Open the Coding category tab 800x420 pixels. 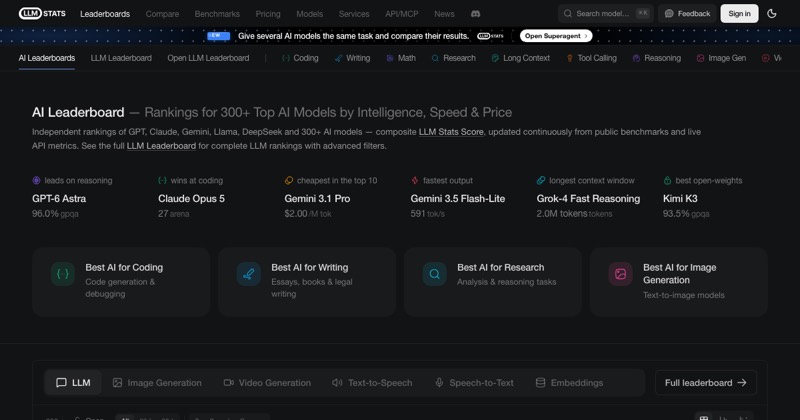[300, 58]
